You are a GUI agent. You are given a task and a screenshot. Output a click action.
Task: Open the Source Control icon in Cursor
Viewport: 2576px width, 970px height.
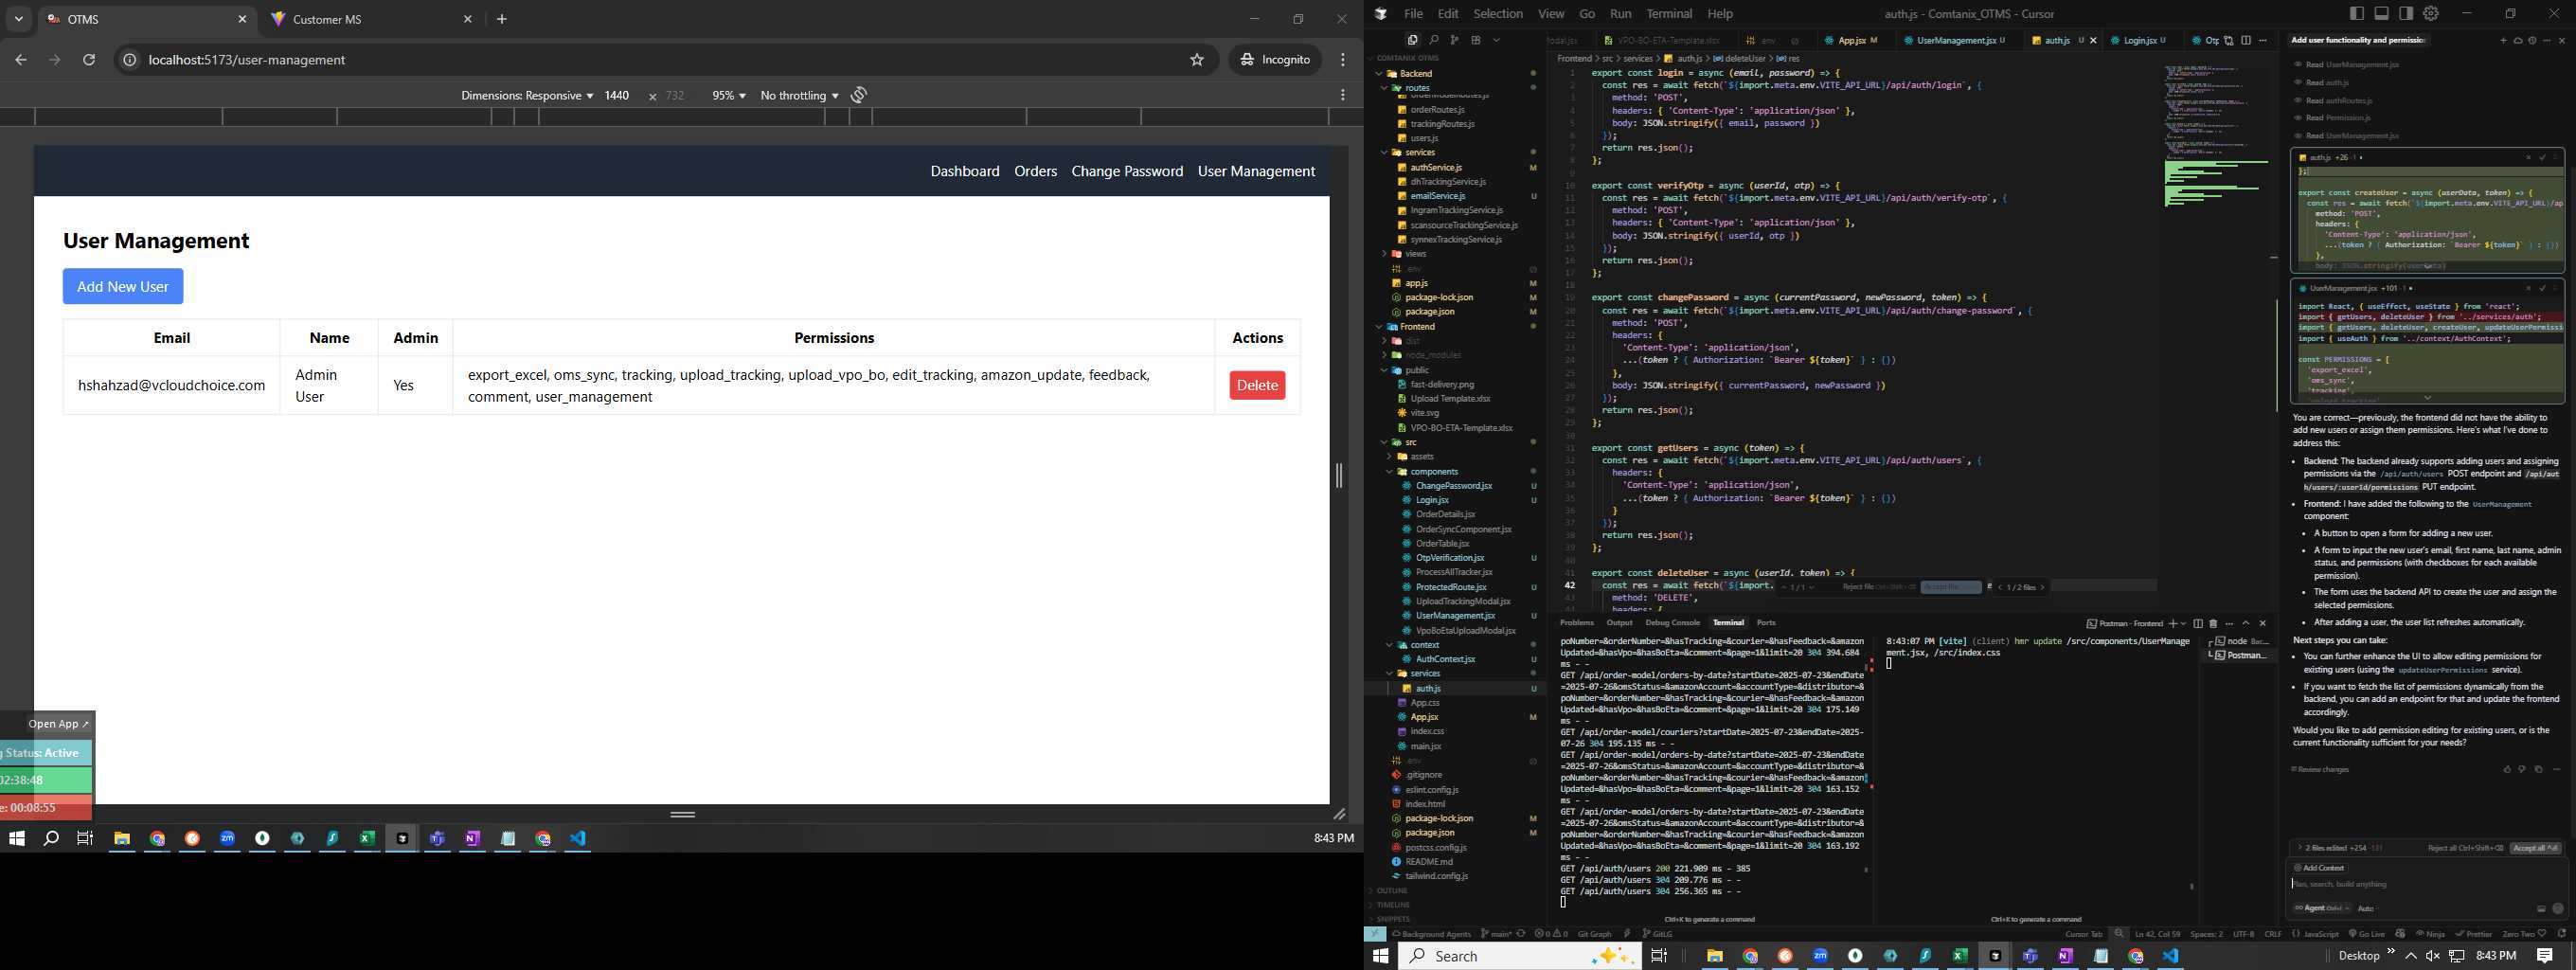(1454, 40)
